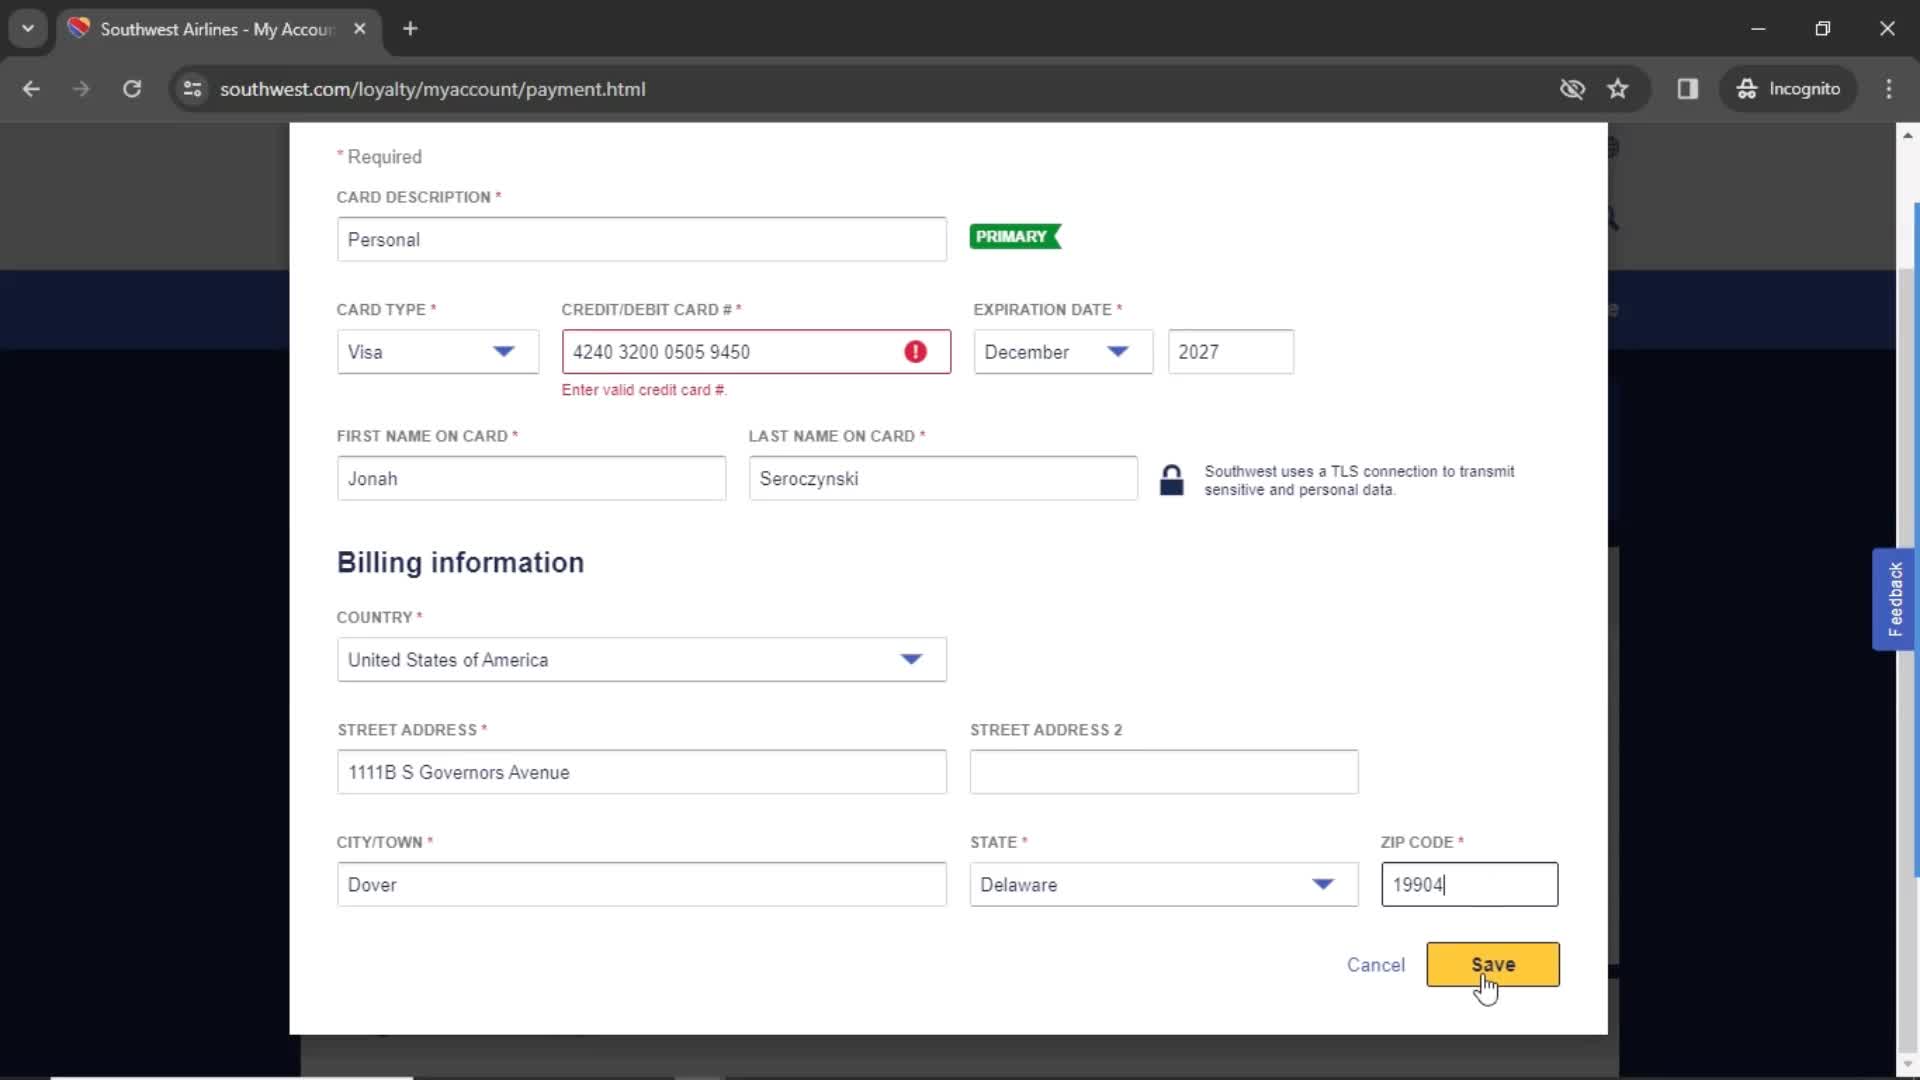The width and height of the screenshot is (1920, 1080).
Task: Open a new browser tab
Action: click(x=410, y=29)
